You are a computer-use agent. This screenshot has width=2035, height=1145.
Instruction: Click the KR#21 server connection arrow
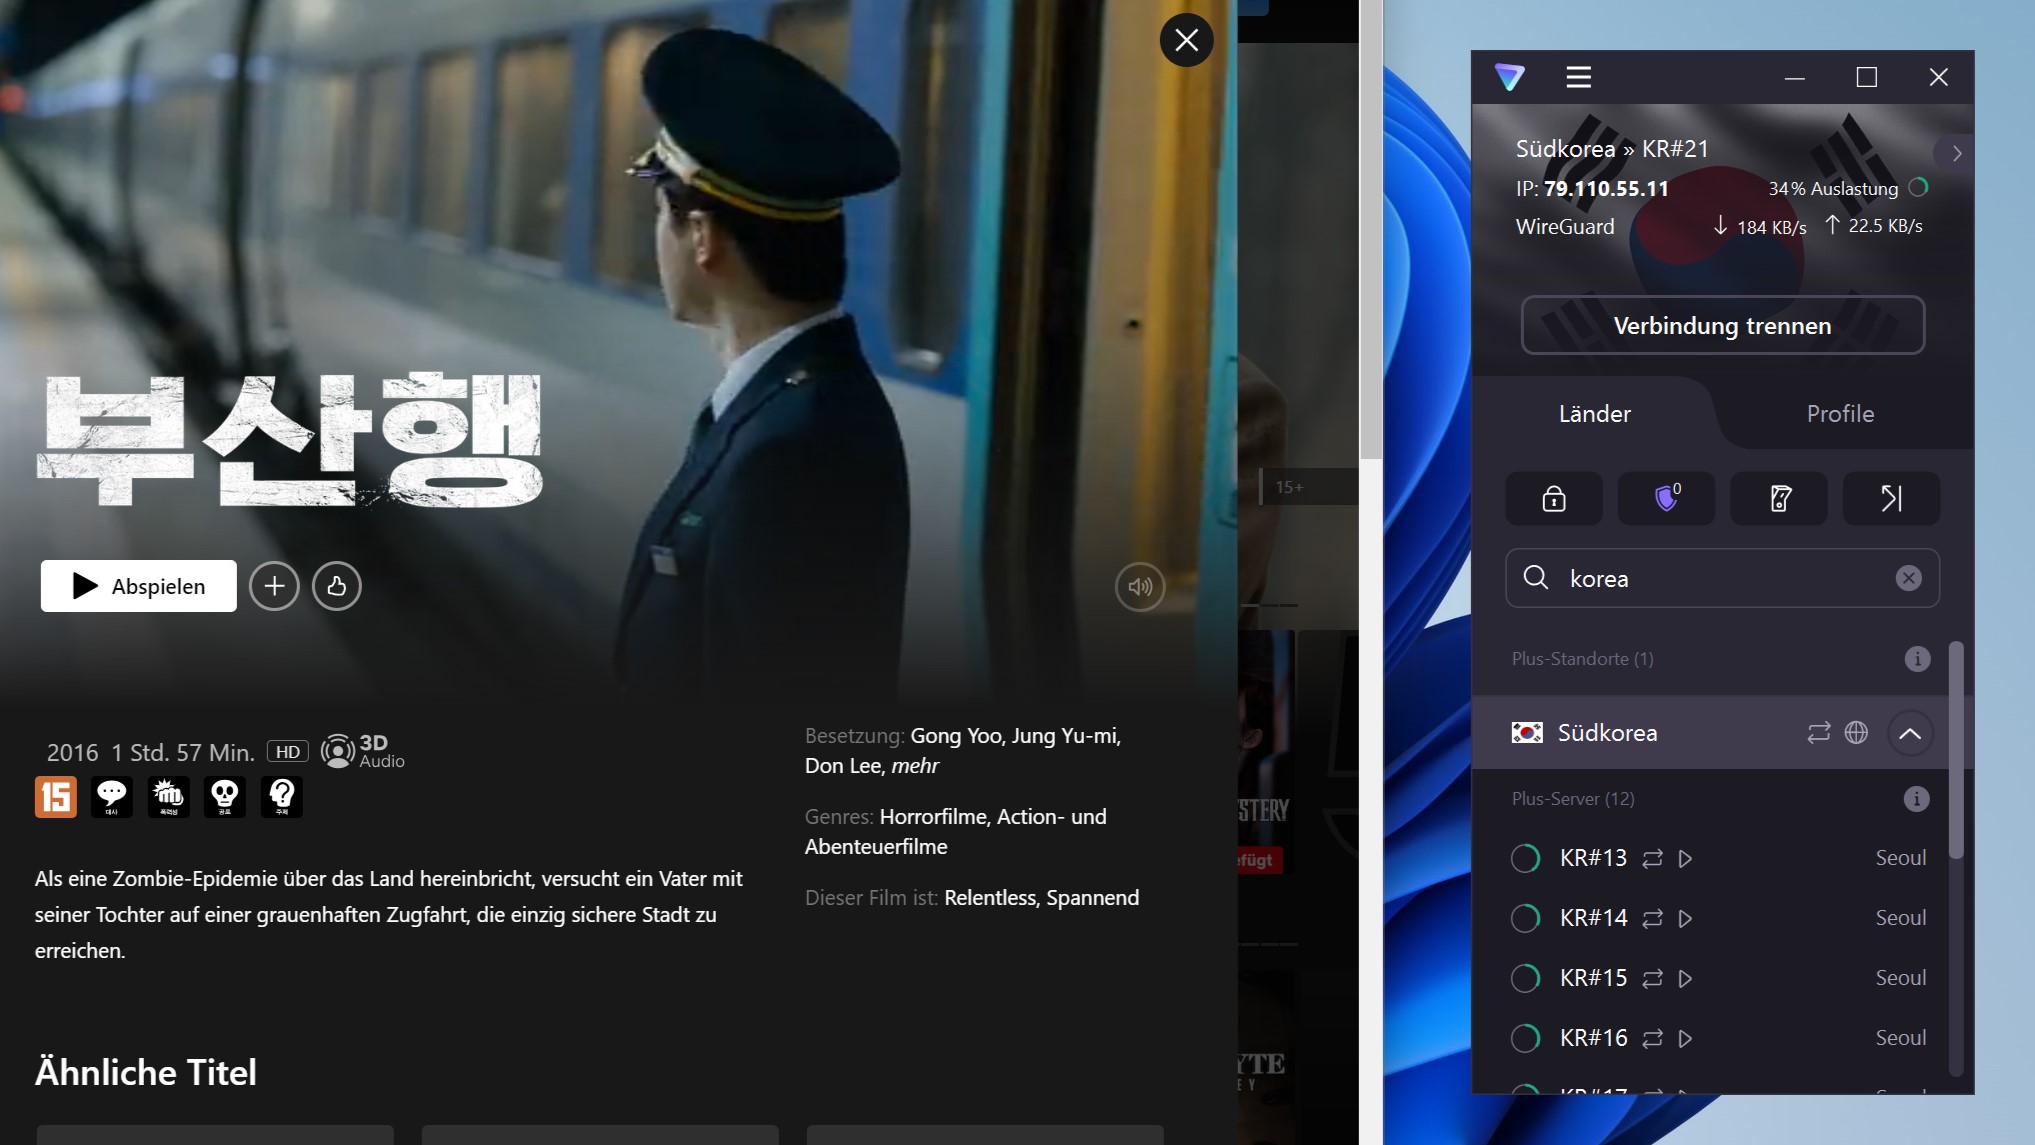pos(1955,152)
